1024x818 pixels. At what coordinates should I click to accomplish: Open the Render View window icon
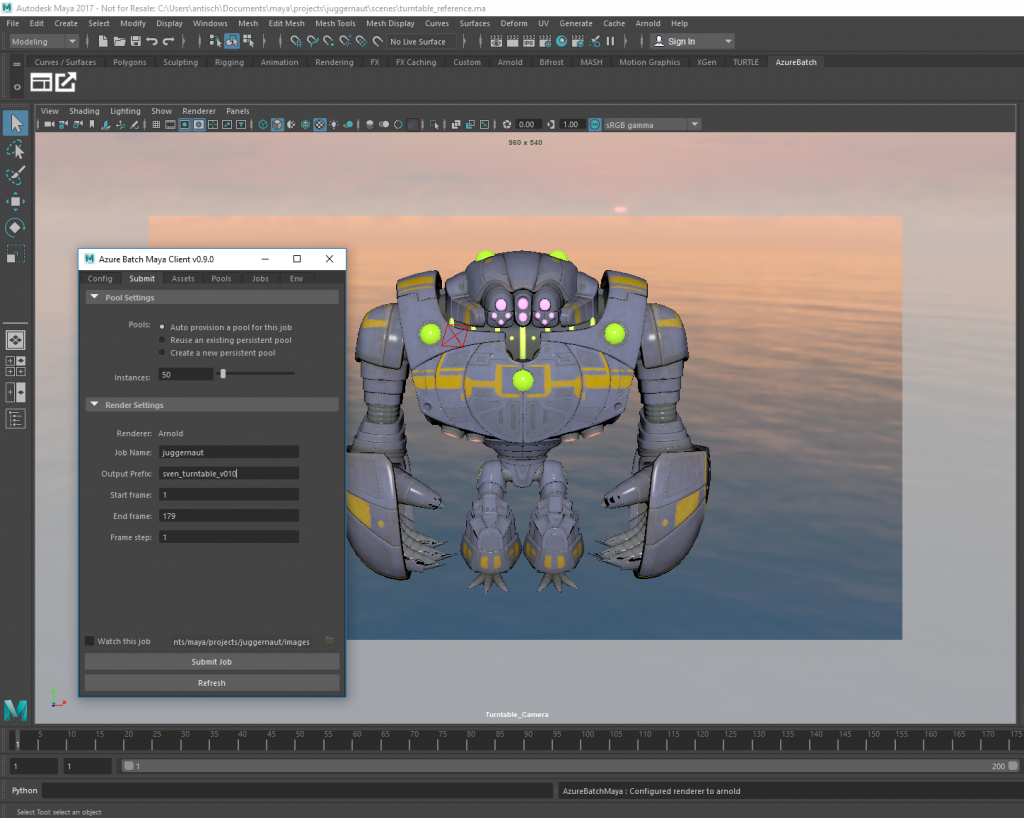point(496,41)
